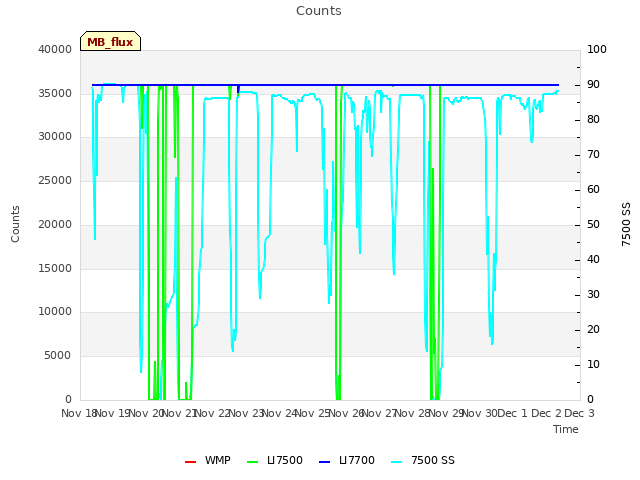Click the 15000 tick on the left axis

point(55,268)
